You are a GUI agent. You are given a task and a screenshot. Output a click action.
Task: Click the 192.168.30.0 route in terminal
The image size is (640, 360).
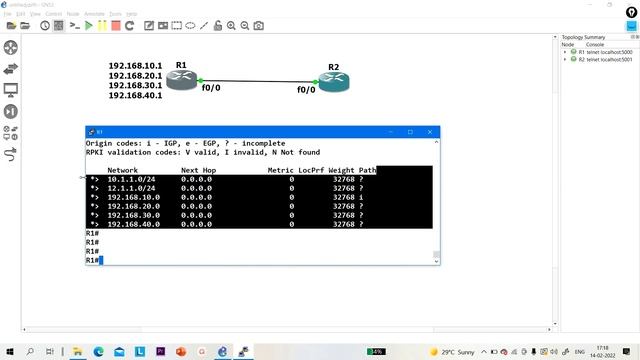pos(133,215)
